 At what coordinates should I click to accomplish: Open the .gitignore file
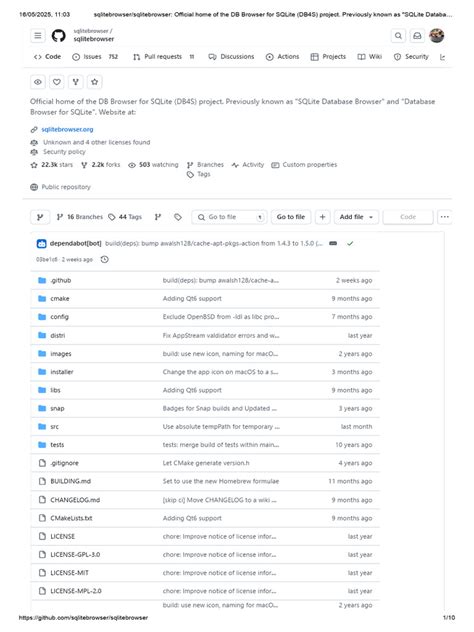click(64, 464)
